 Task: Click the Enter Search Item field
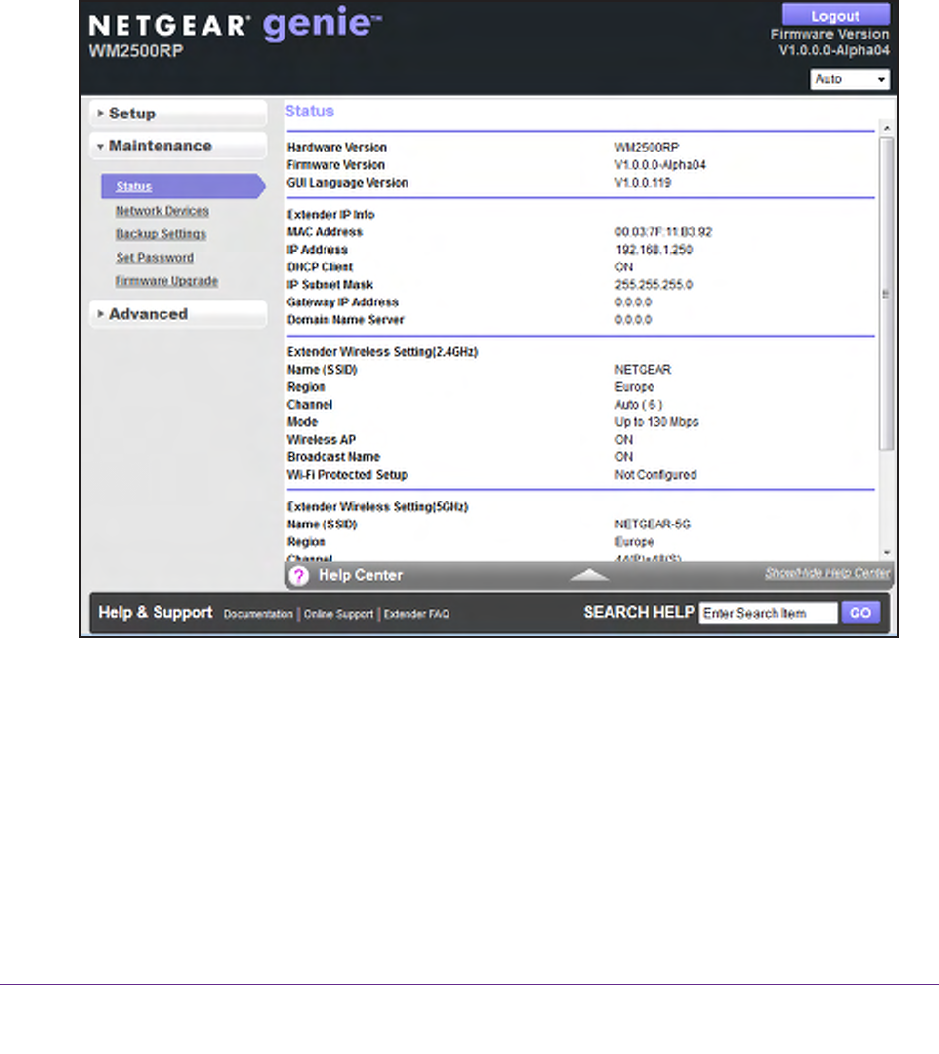click(768, 613)
